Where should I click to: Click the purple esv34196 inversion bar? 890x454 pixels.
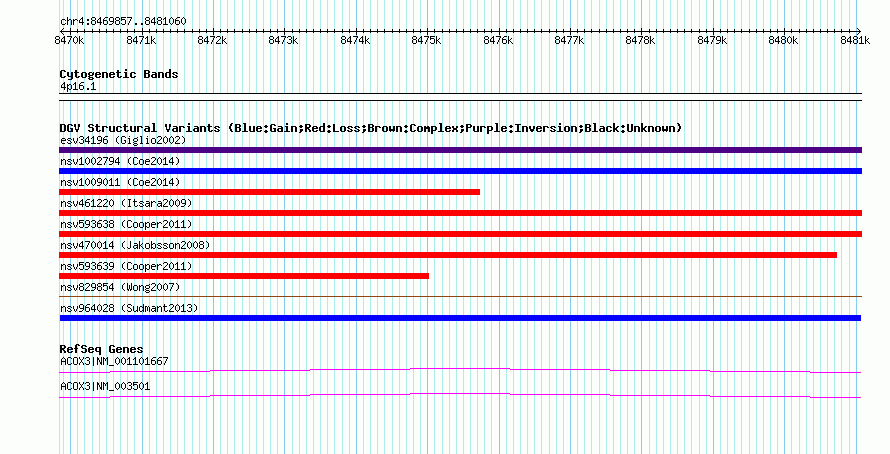point(460,150)
